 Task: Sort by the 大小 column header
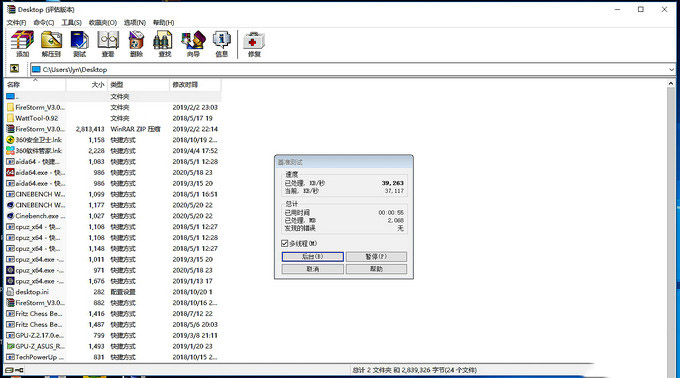87,85
